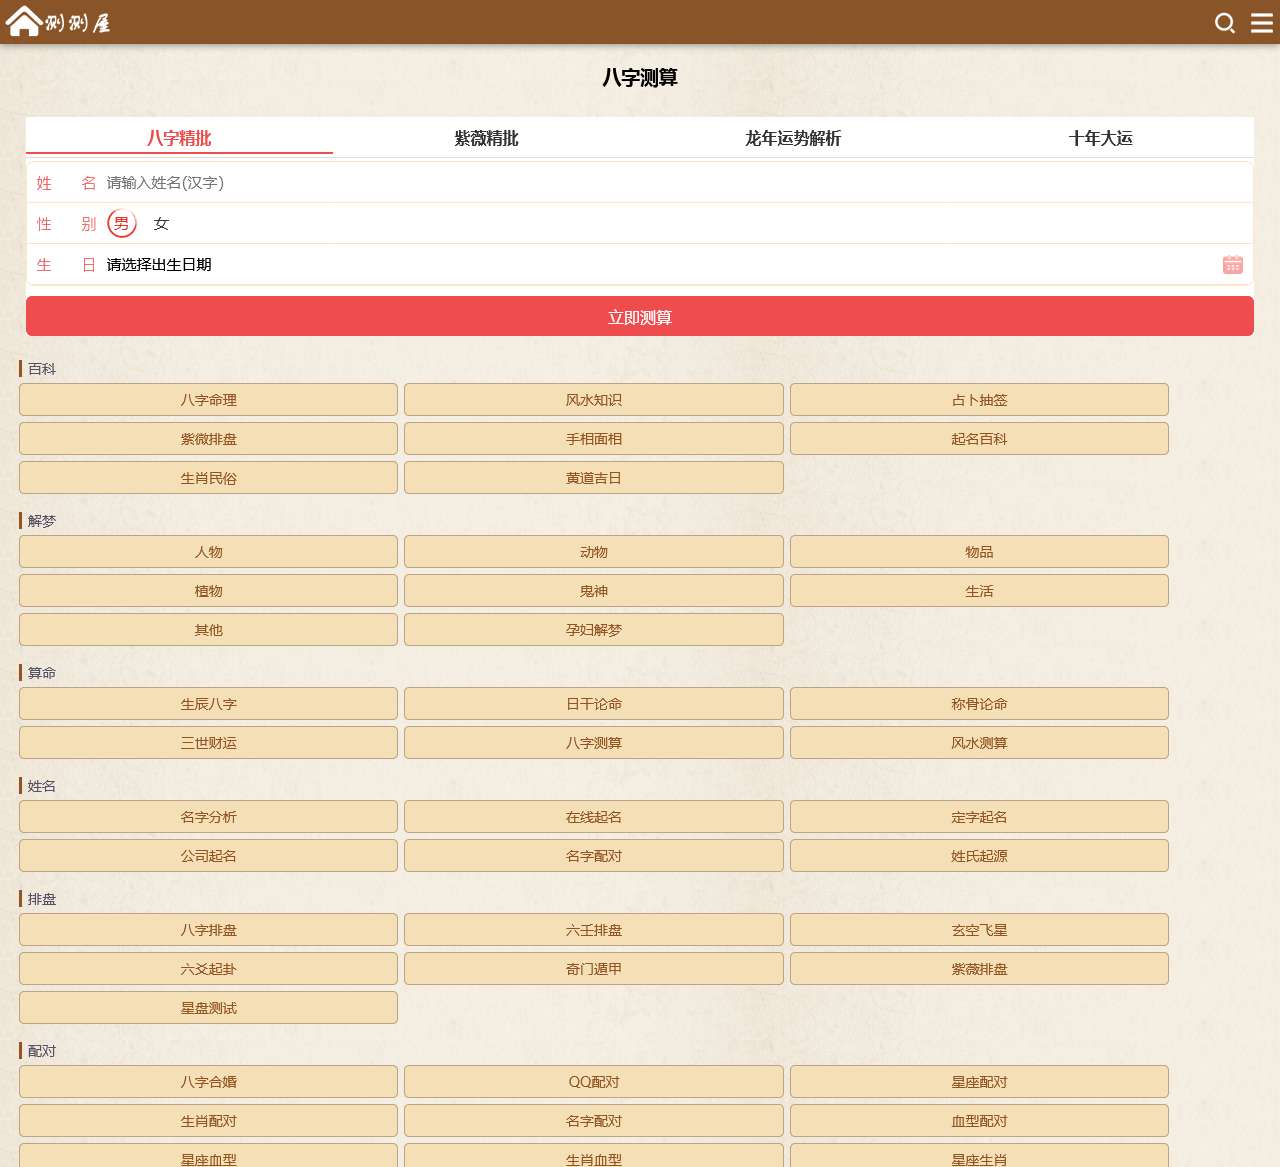This screenshot has height=1167, width=1280.
Task: Open the QQ配对 link
Action: point(594,1082)
